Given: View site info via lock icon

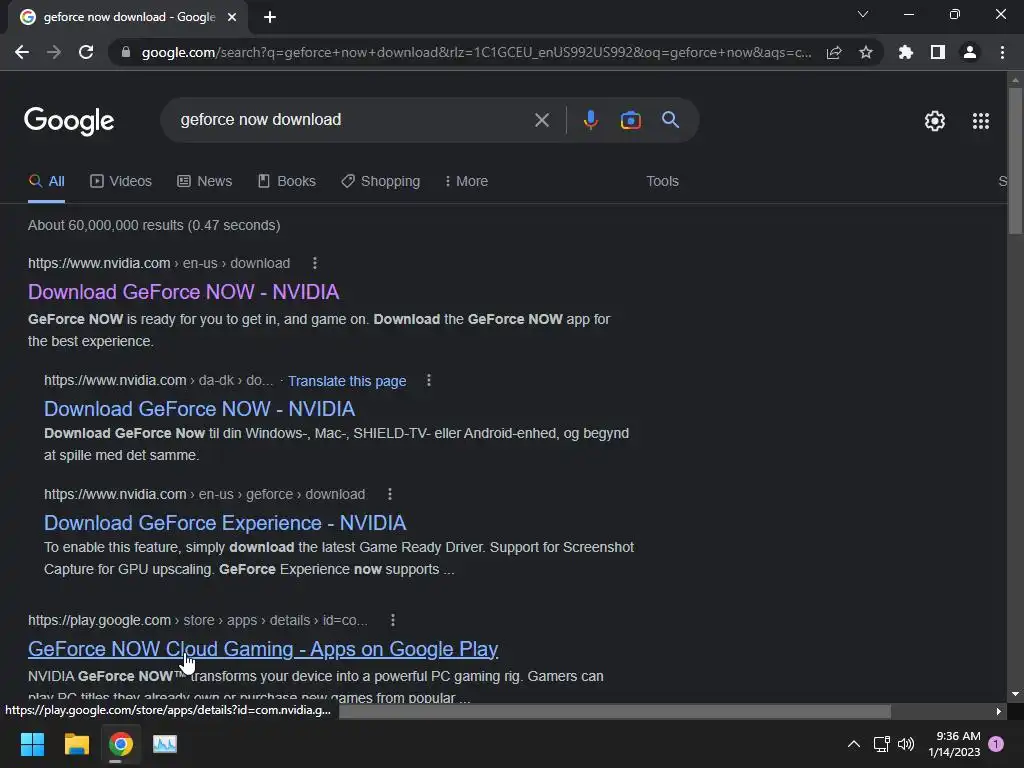Looking at the screenshot, I should pos(126,52).
